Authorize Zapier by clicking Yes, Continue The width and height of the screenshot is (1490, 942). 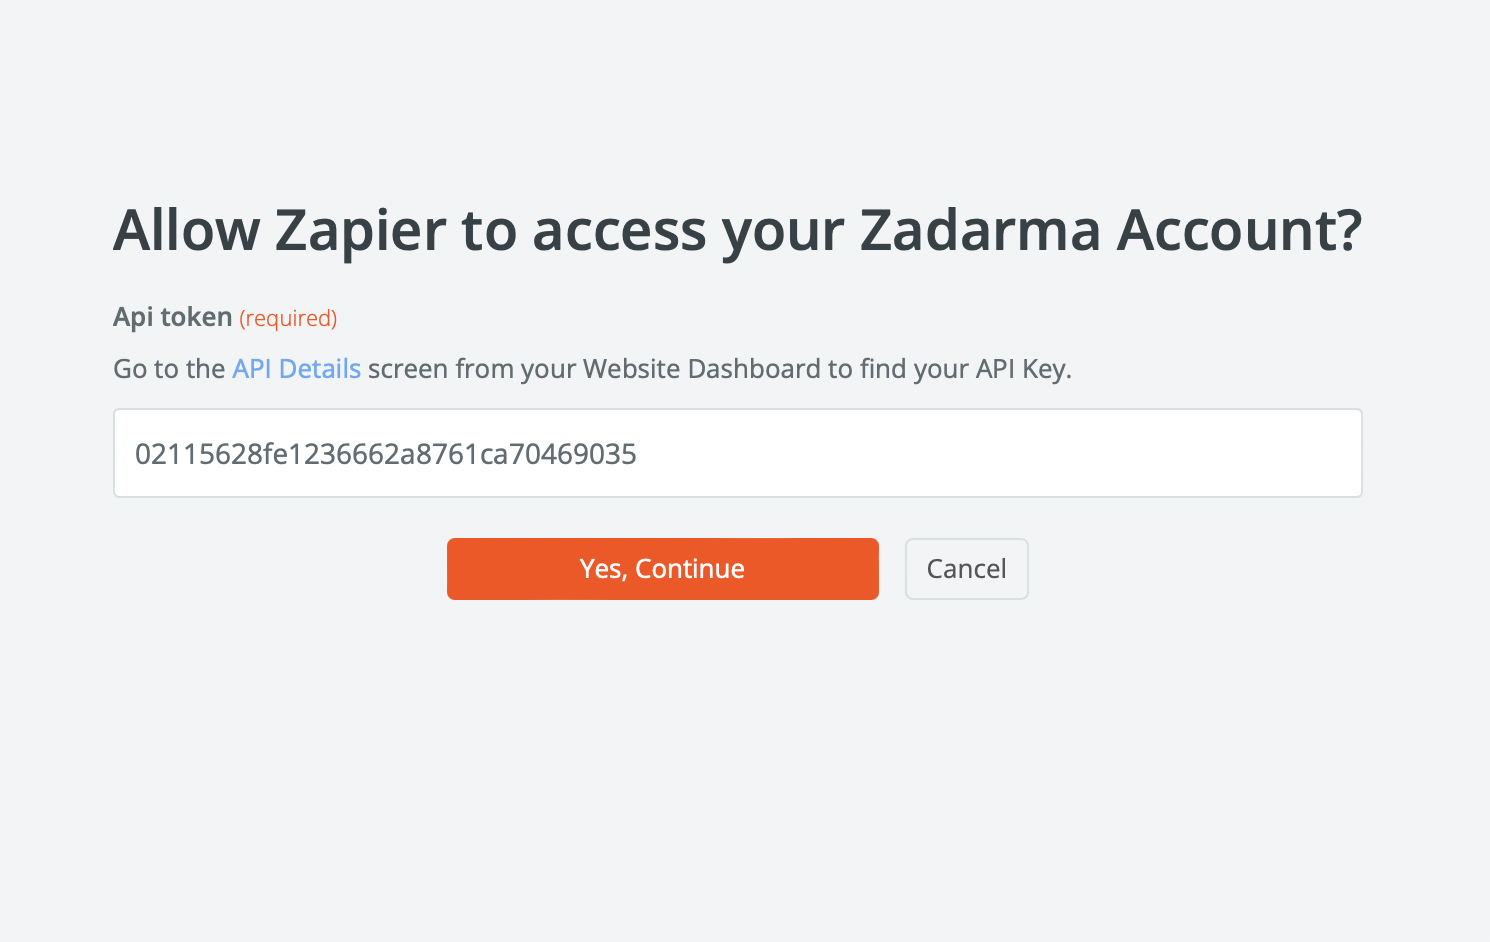point(662,569)
